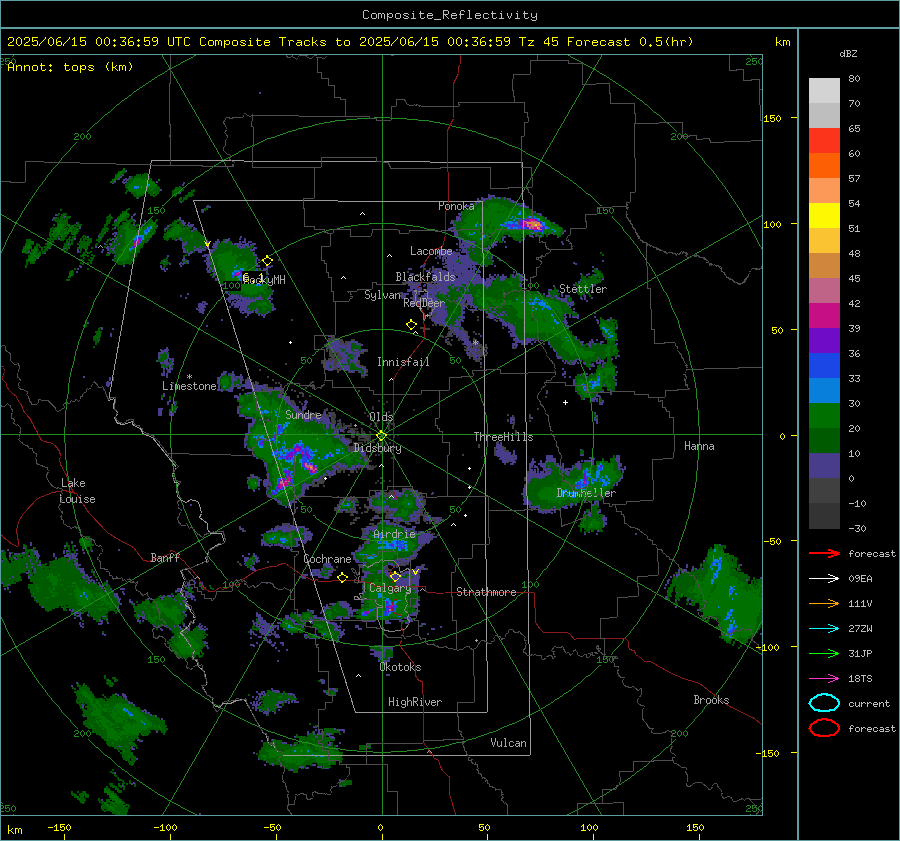Click the -100 tick on the bottom axis
The height and width of the screenshot is (841, 900).
click(x=165, y=827)
